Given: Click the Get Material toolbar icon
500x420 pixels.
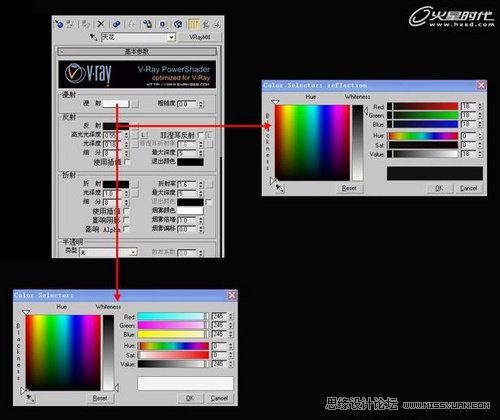Looking at the screenshot, I should pyautogui.click(x=59, y=24).
